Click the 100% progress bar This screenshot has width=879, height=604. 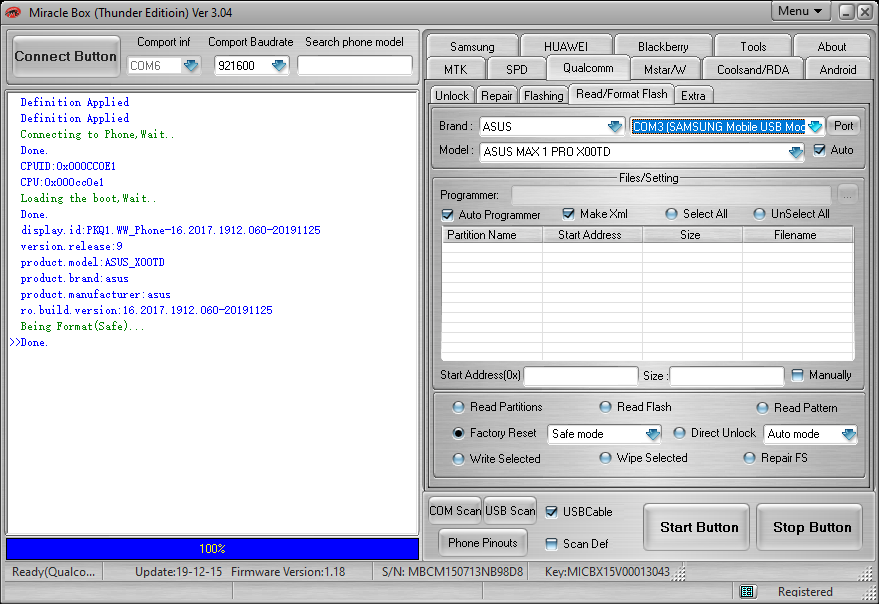point(212,548)
